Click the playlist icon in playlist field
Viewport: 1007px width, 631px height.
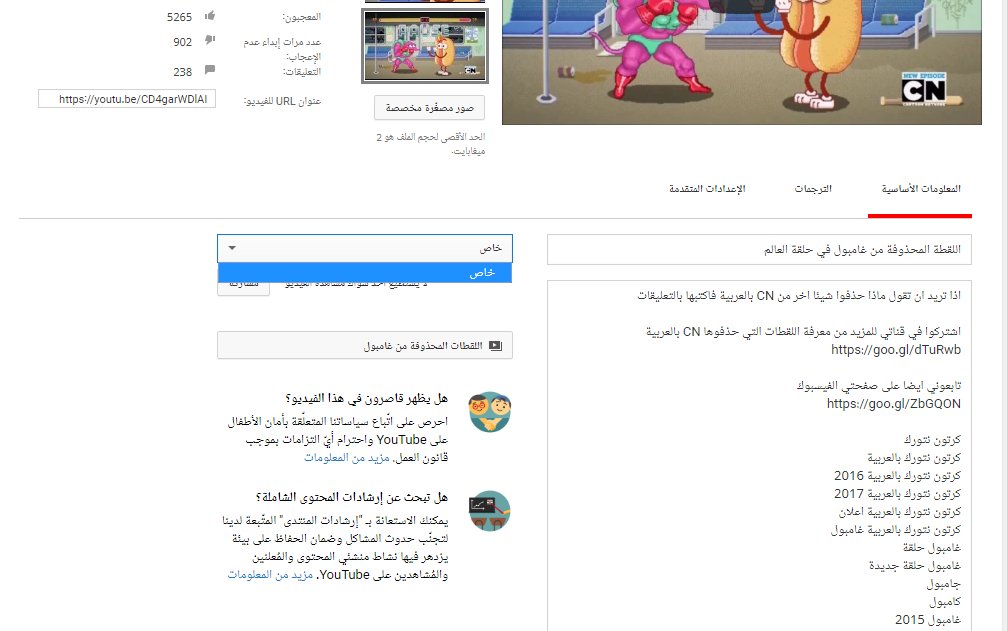tap(495, 345)
